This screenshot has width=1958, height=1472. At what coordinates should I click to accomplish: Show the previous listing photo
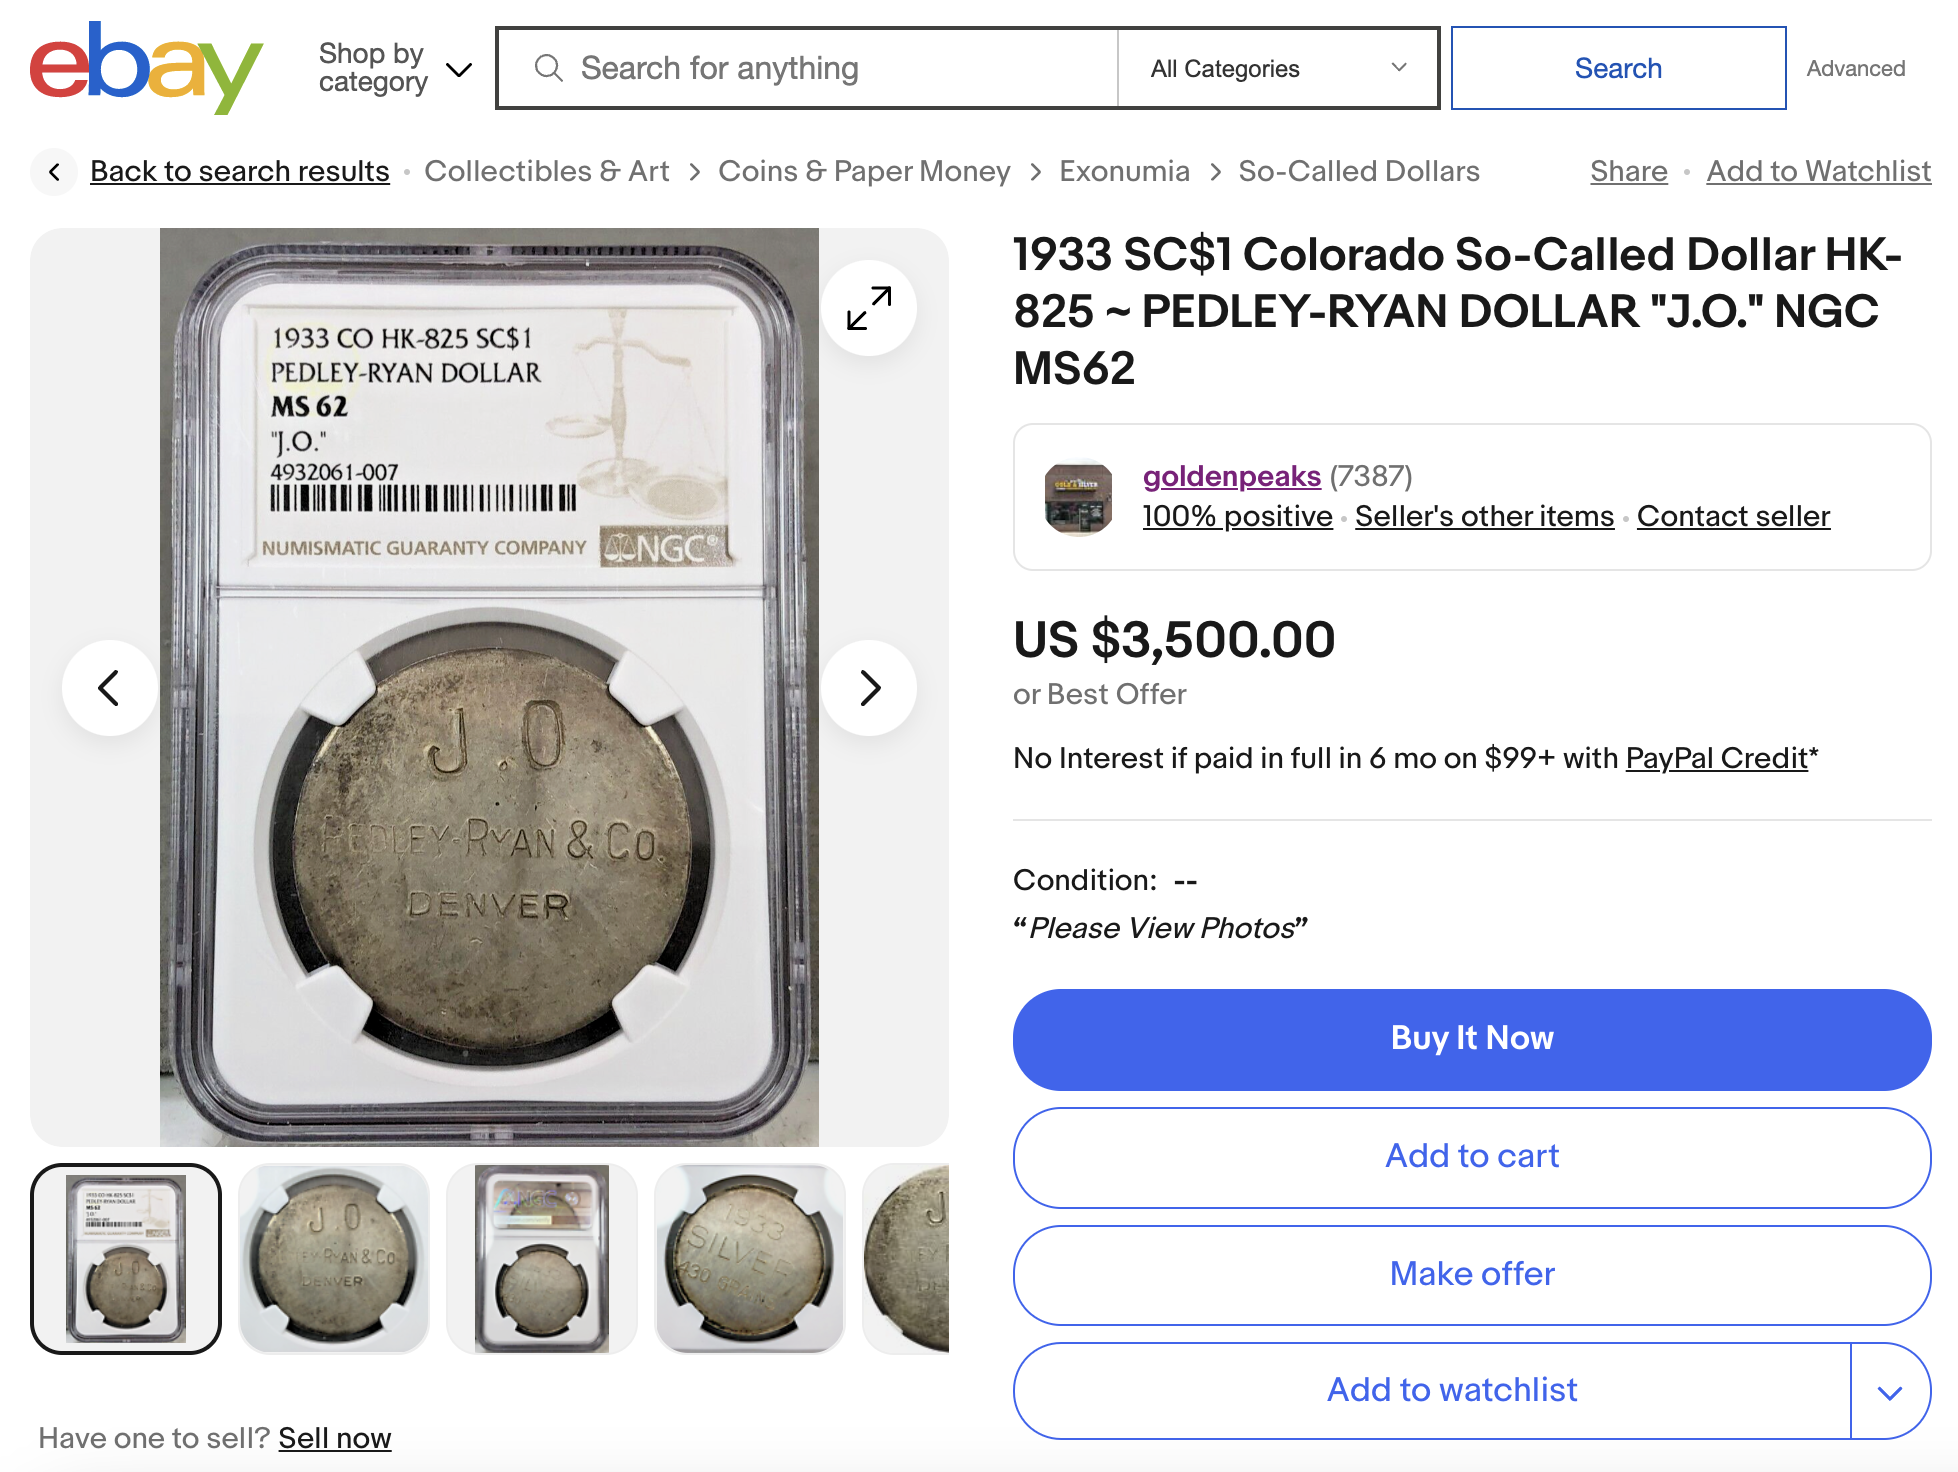tap(109, 688)
